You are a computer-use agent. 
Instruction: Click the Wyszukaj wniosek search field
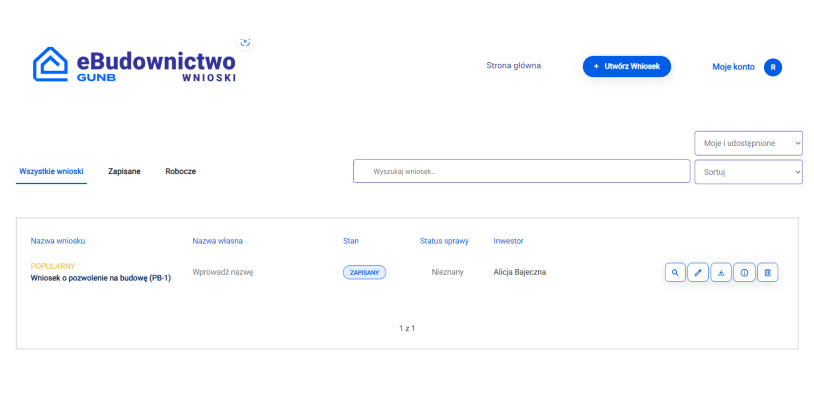(x=521, y=172)
